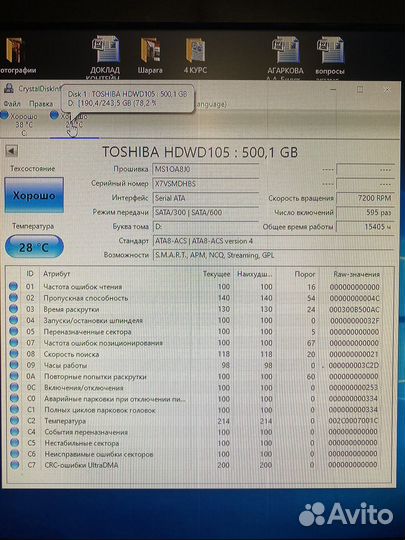
Task: Select row Часы работы
Action: click(x=195, y=365)
